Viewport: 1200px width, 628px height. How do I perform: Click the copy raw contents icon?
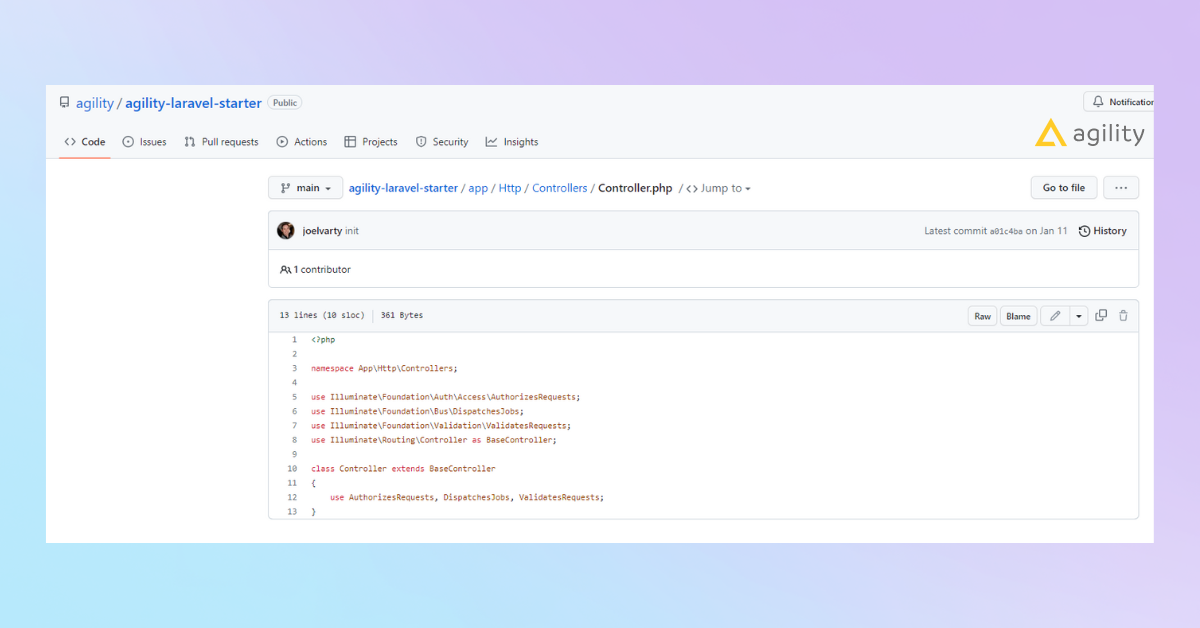click(1101, 316)
